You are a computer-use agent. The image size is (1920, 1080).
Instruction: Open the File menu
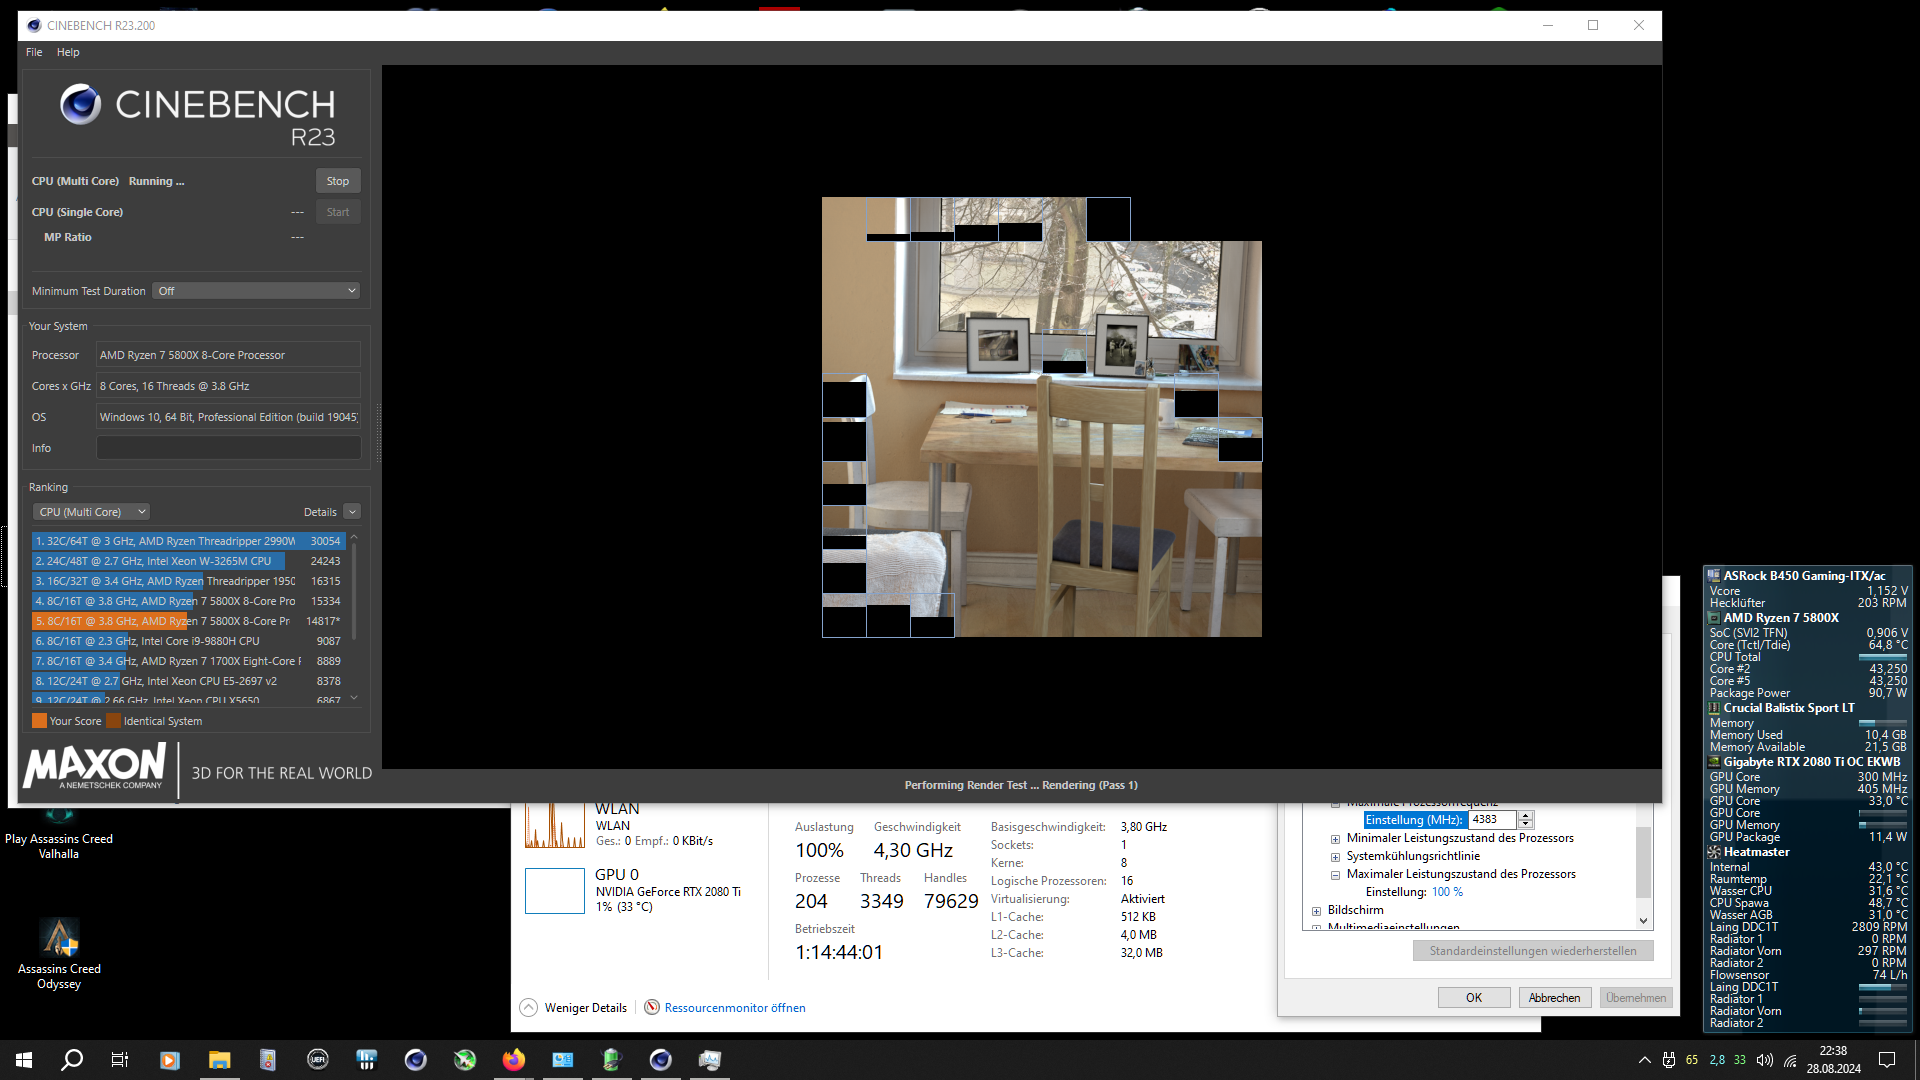coord(34,52)
